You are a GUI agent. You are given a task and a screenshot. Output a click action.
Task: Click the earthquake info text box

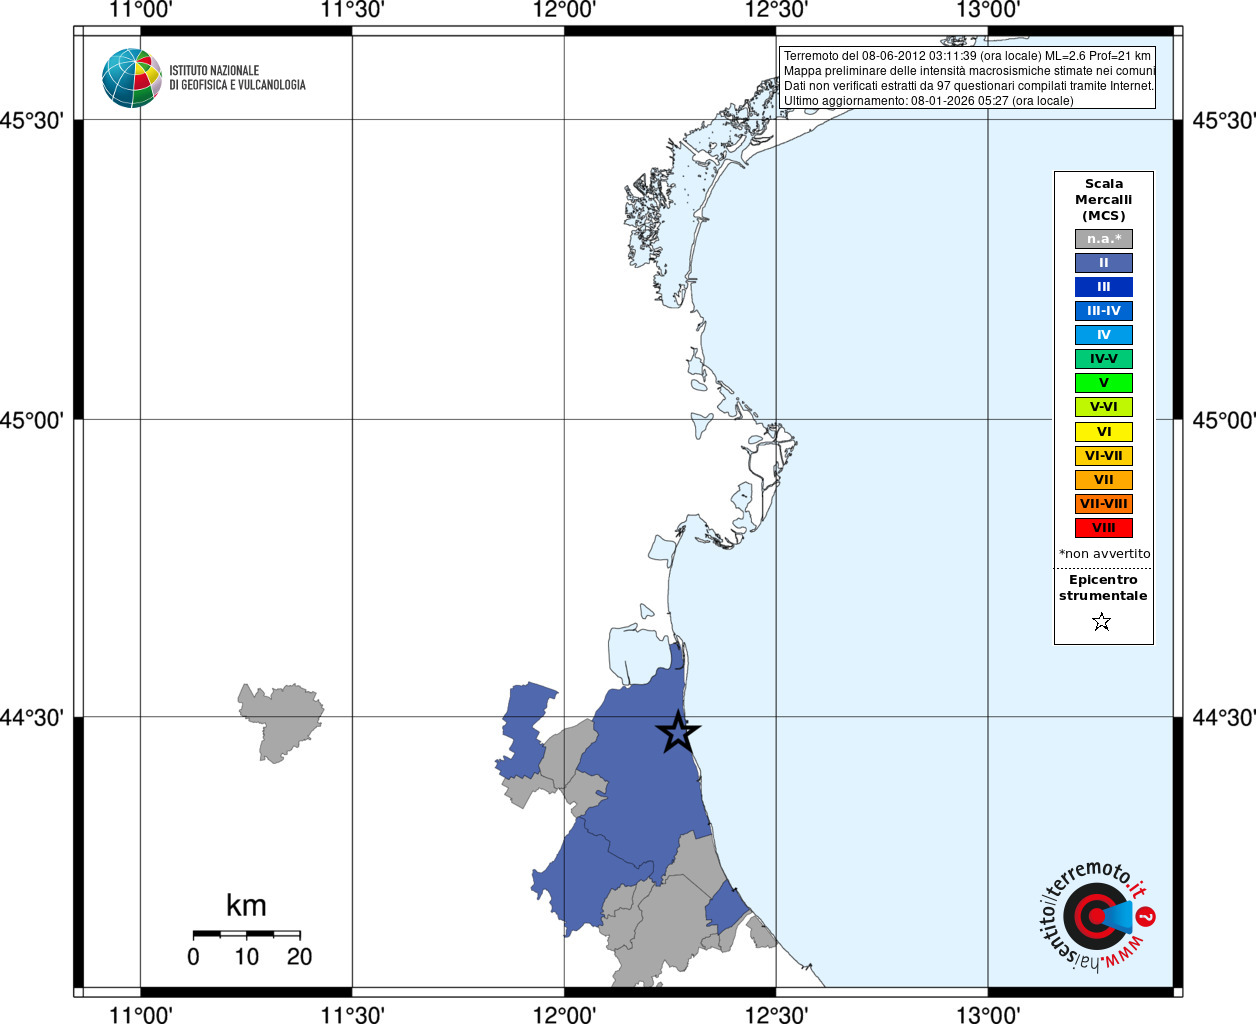pos(967,78)
